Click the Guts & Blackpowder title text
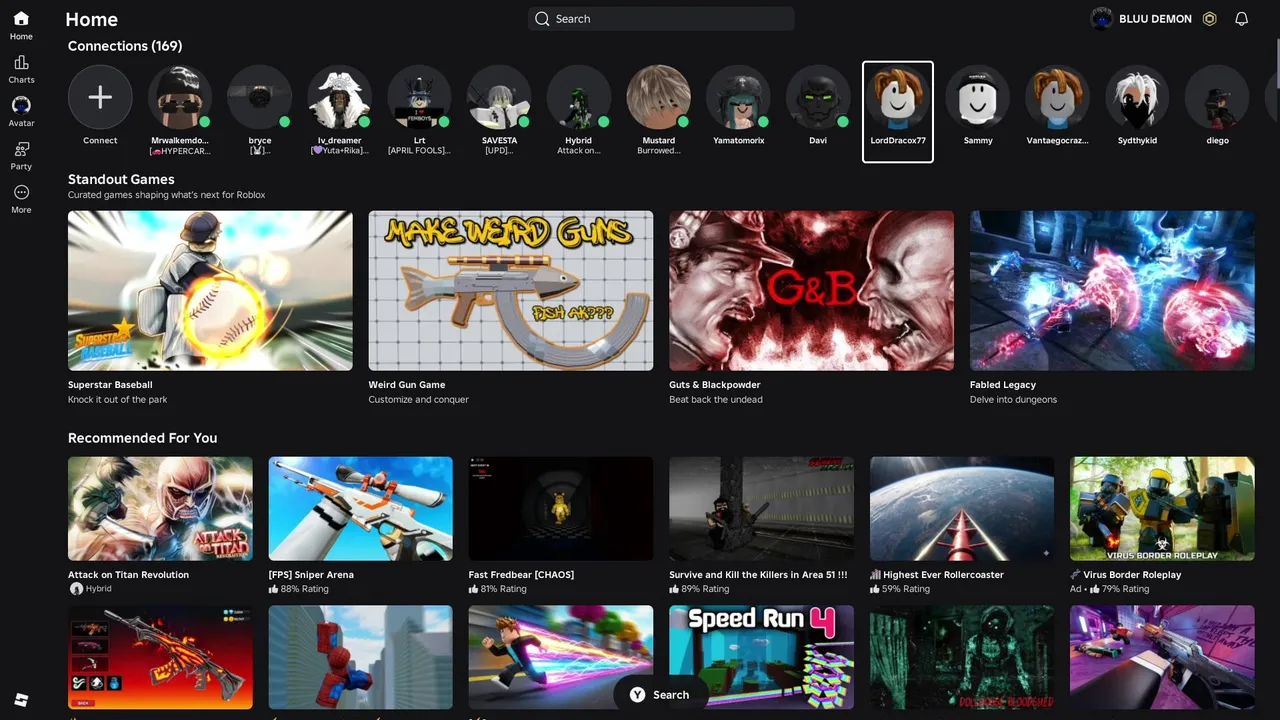This screenshot has height=720, width=1280. tap(715, 385)
